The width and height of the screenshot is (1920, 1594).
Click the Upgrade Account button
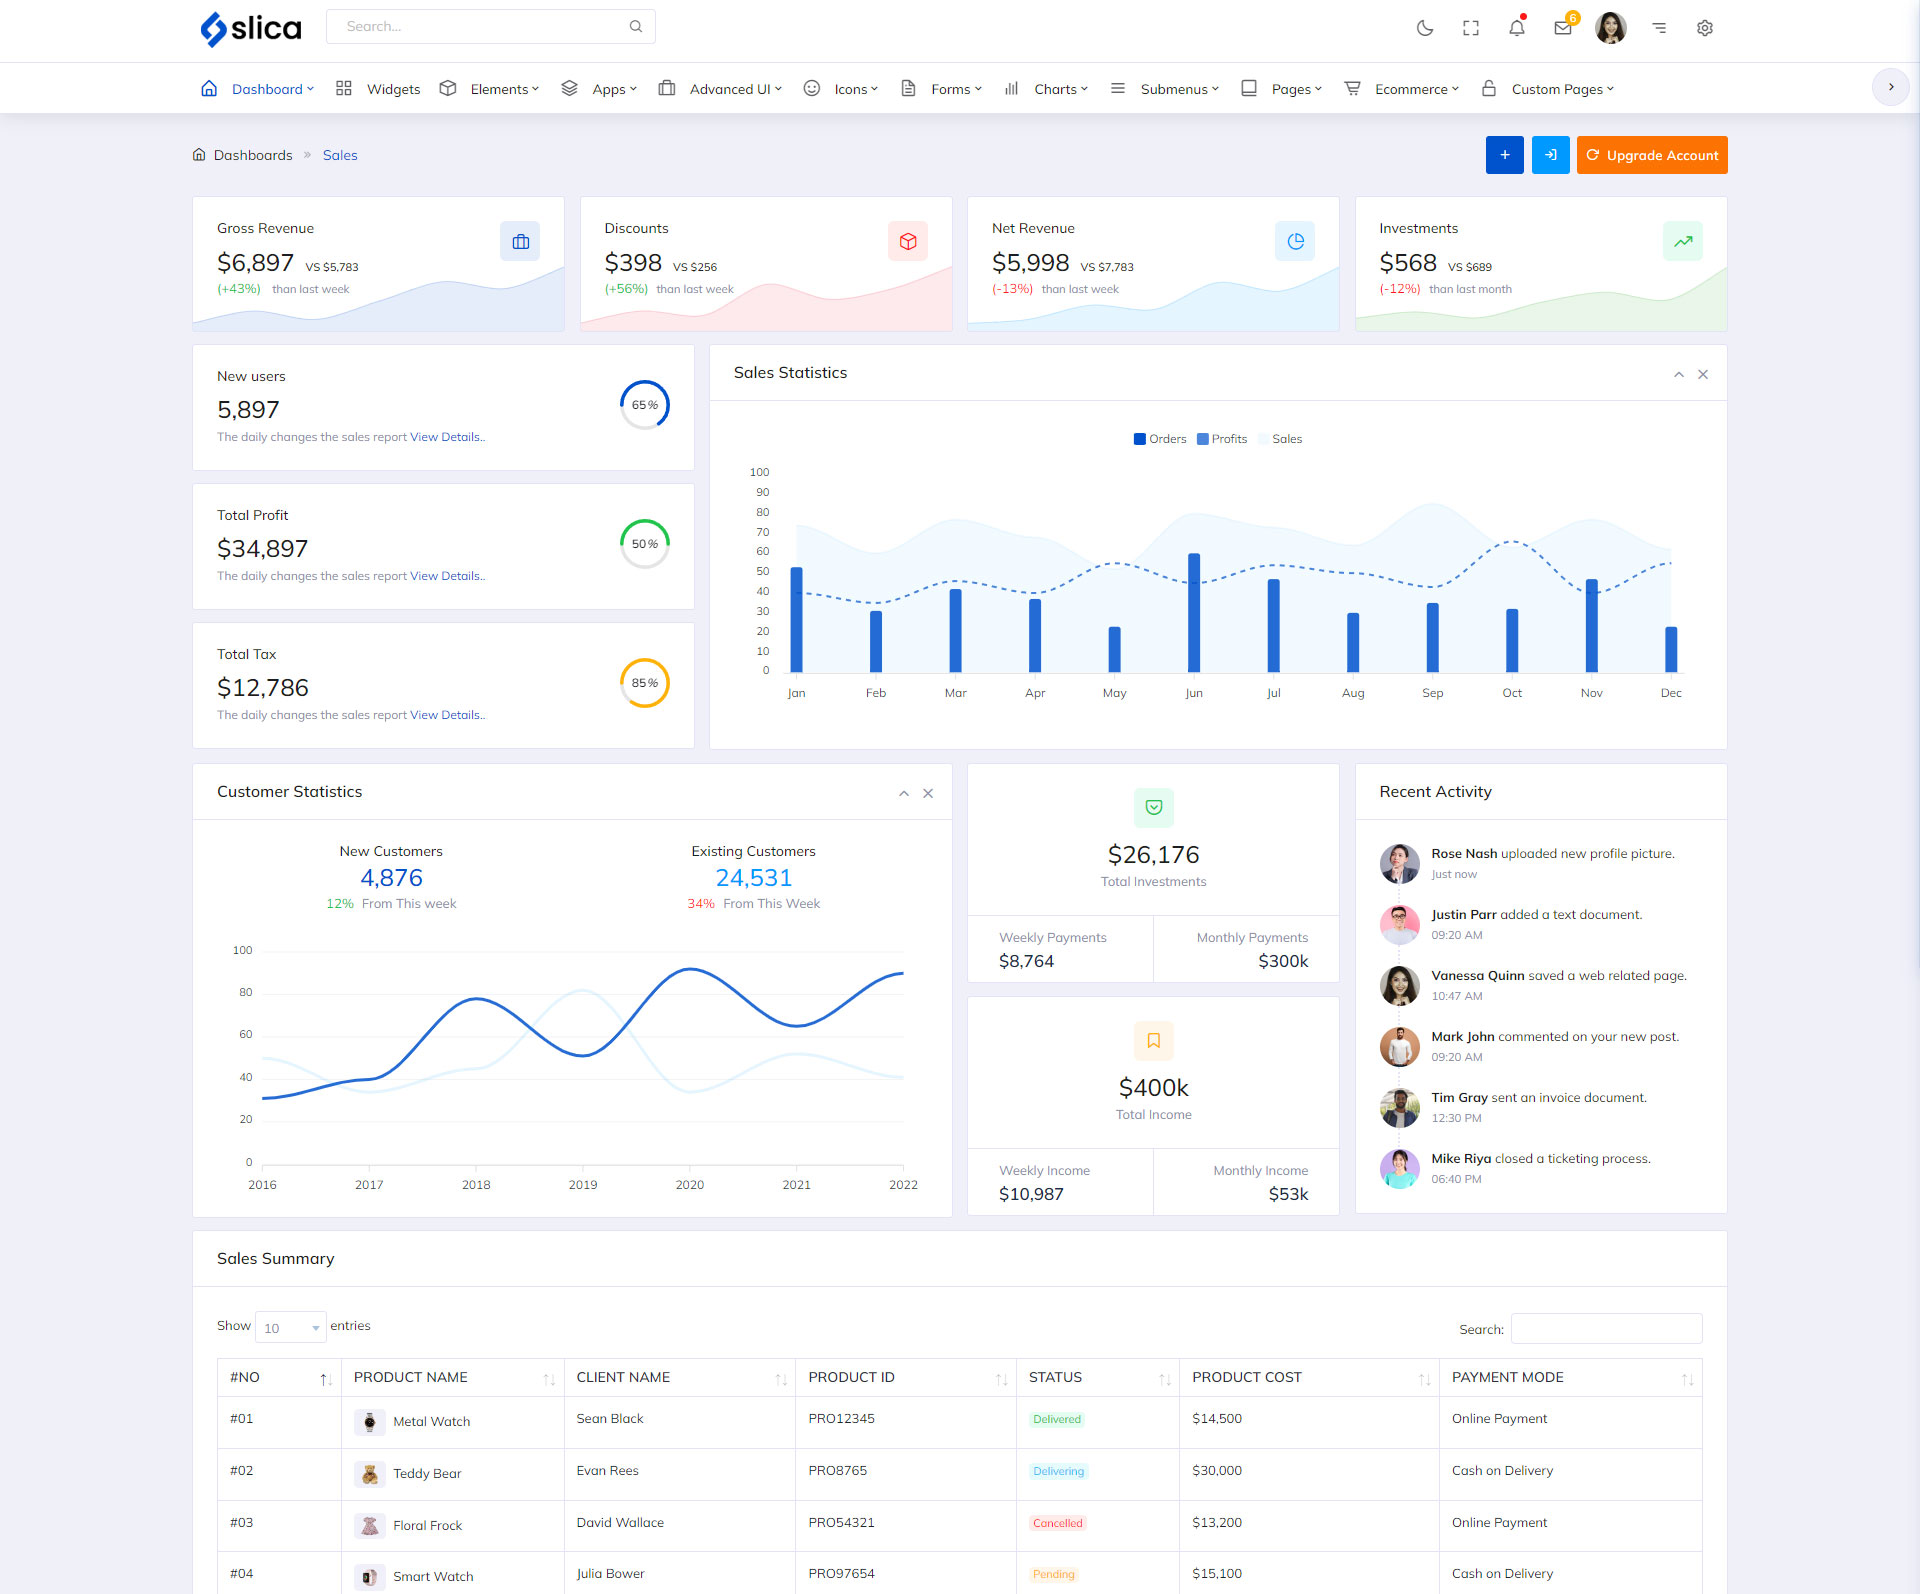[1652, 155]
